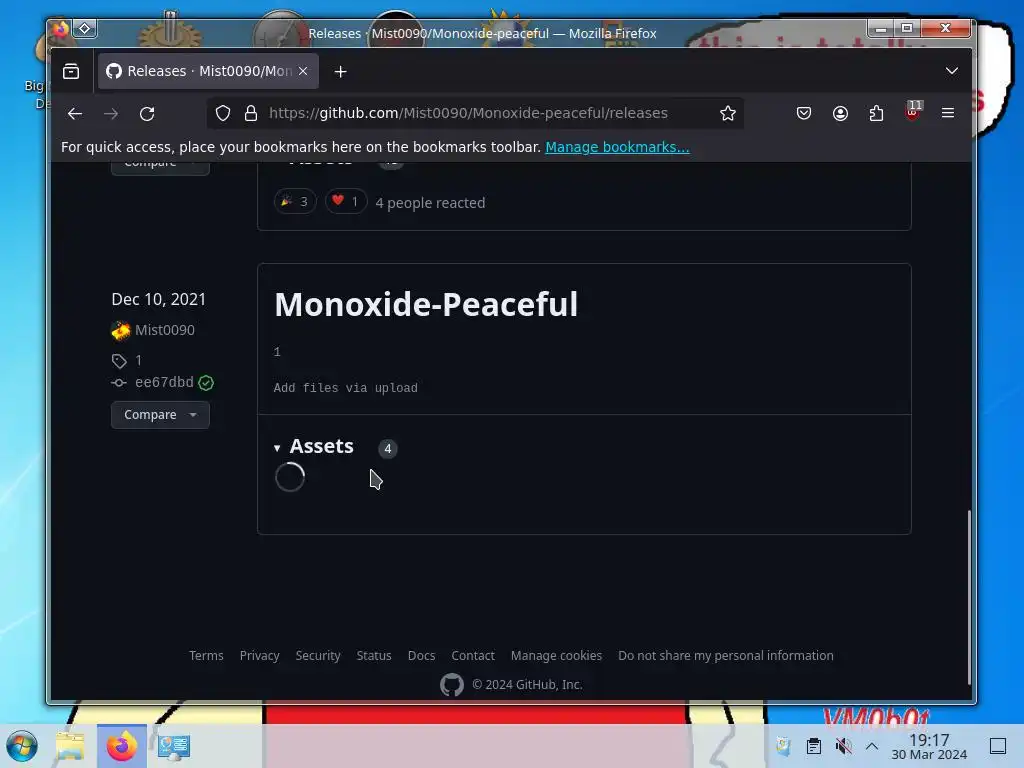The width and height of the screenshot is (1024, 768).
Task: Open clipboard tray icon
Action: [x=814, y=746]
